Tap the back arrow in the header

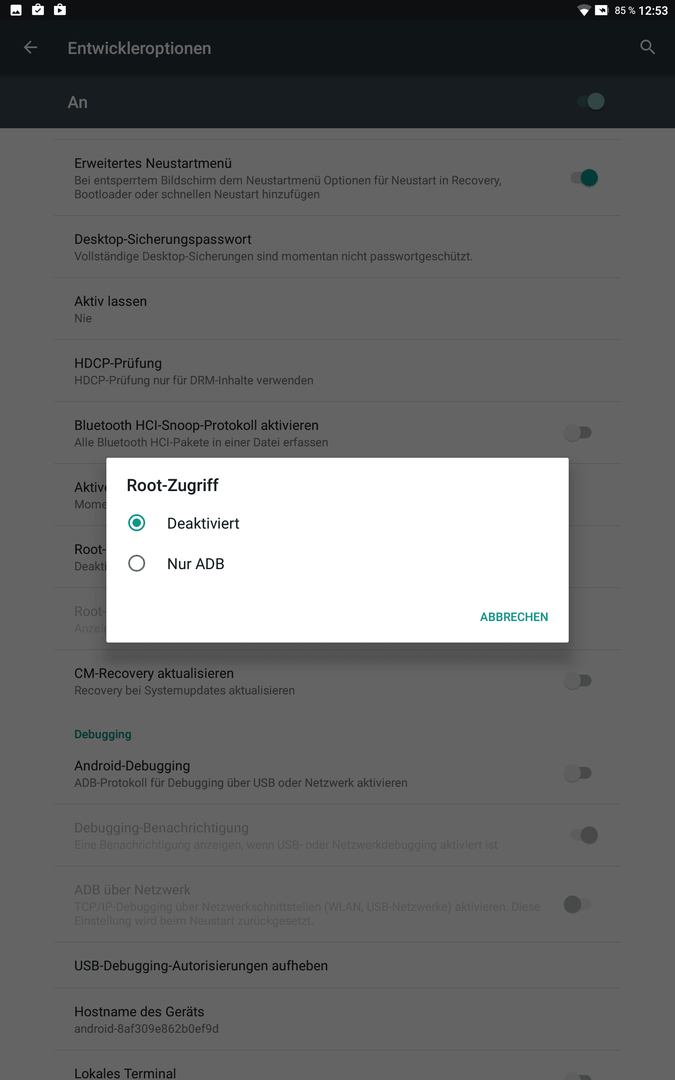coord(30,48)
